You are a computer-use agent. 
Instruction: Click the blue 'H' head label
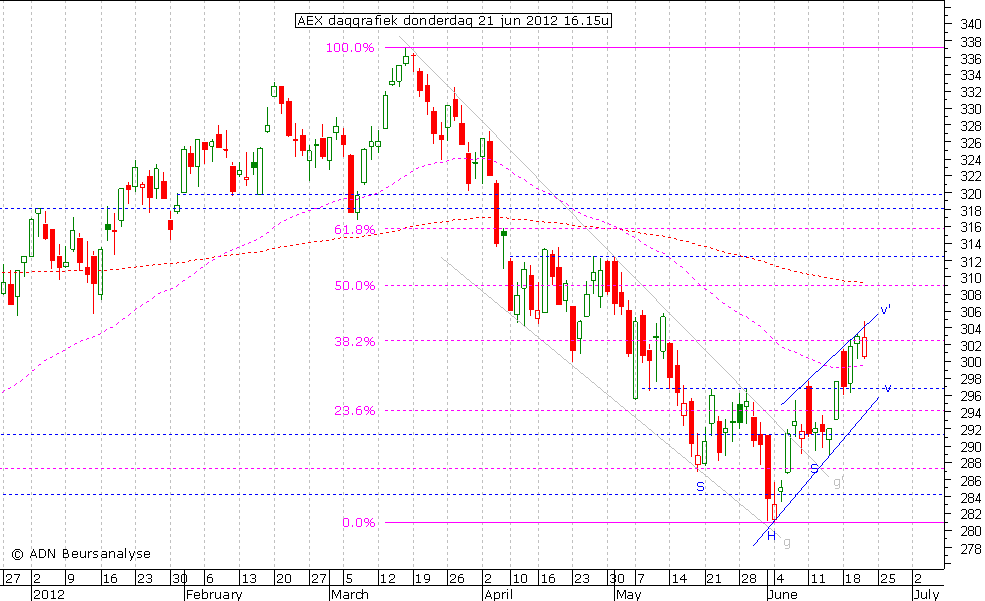[771, 536]
